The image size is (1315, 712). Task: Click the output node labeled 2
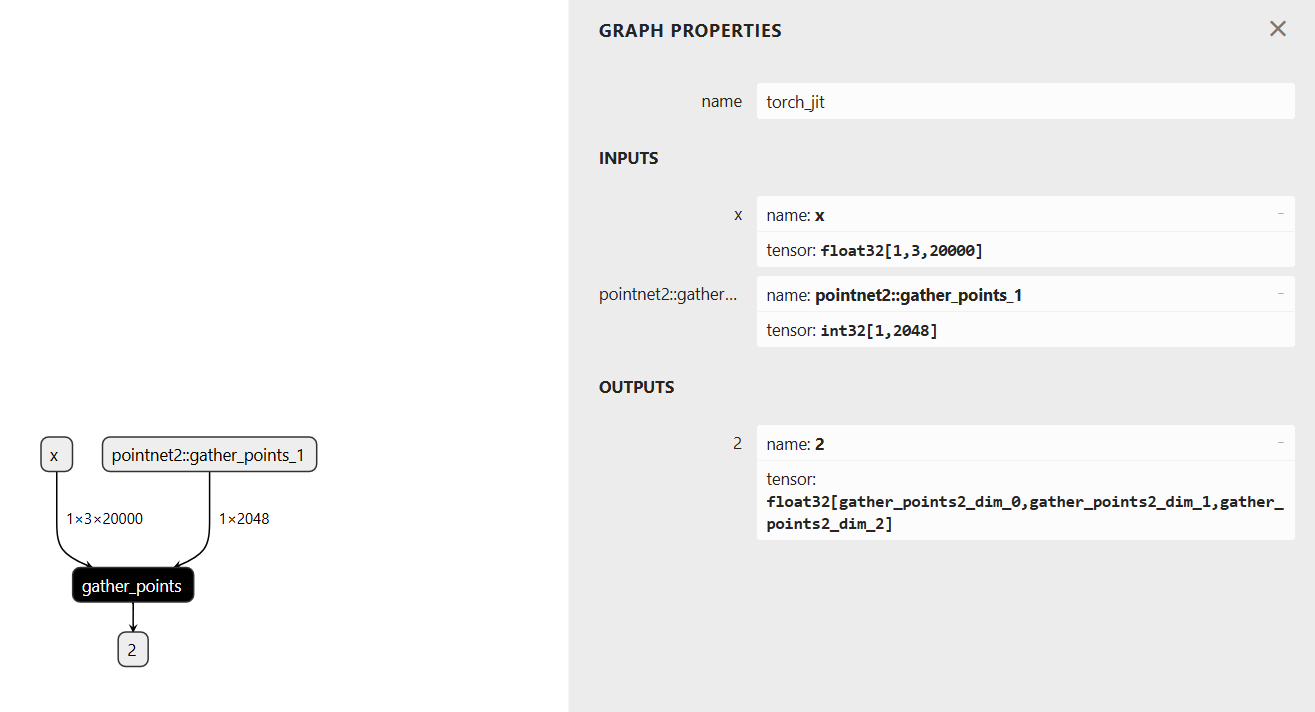[x=133, y=650]
